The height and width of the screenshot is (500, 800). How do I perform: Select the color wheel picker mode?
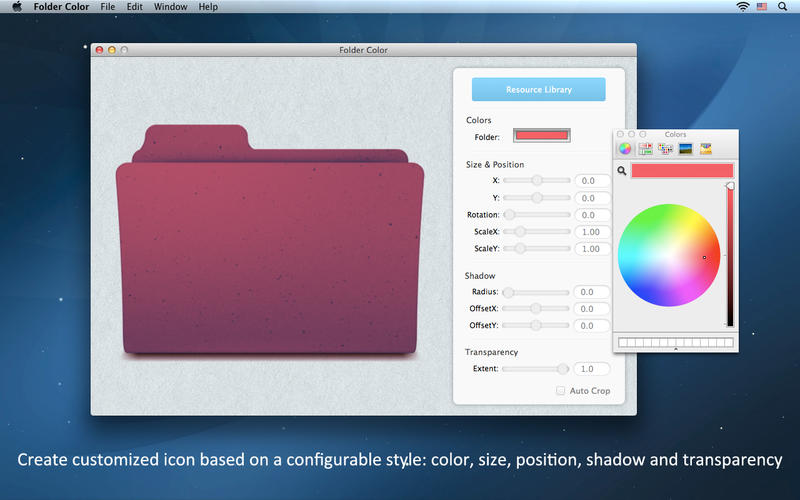(625, 148)
